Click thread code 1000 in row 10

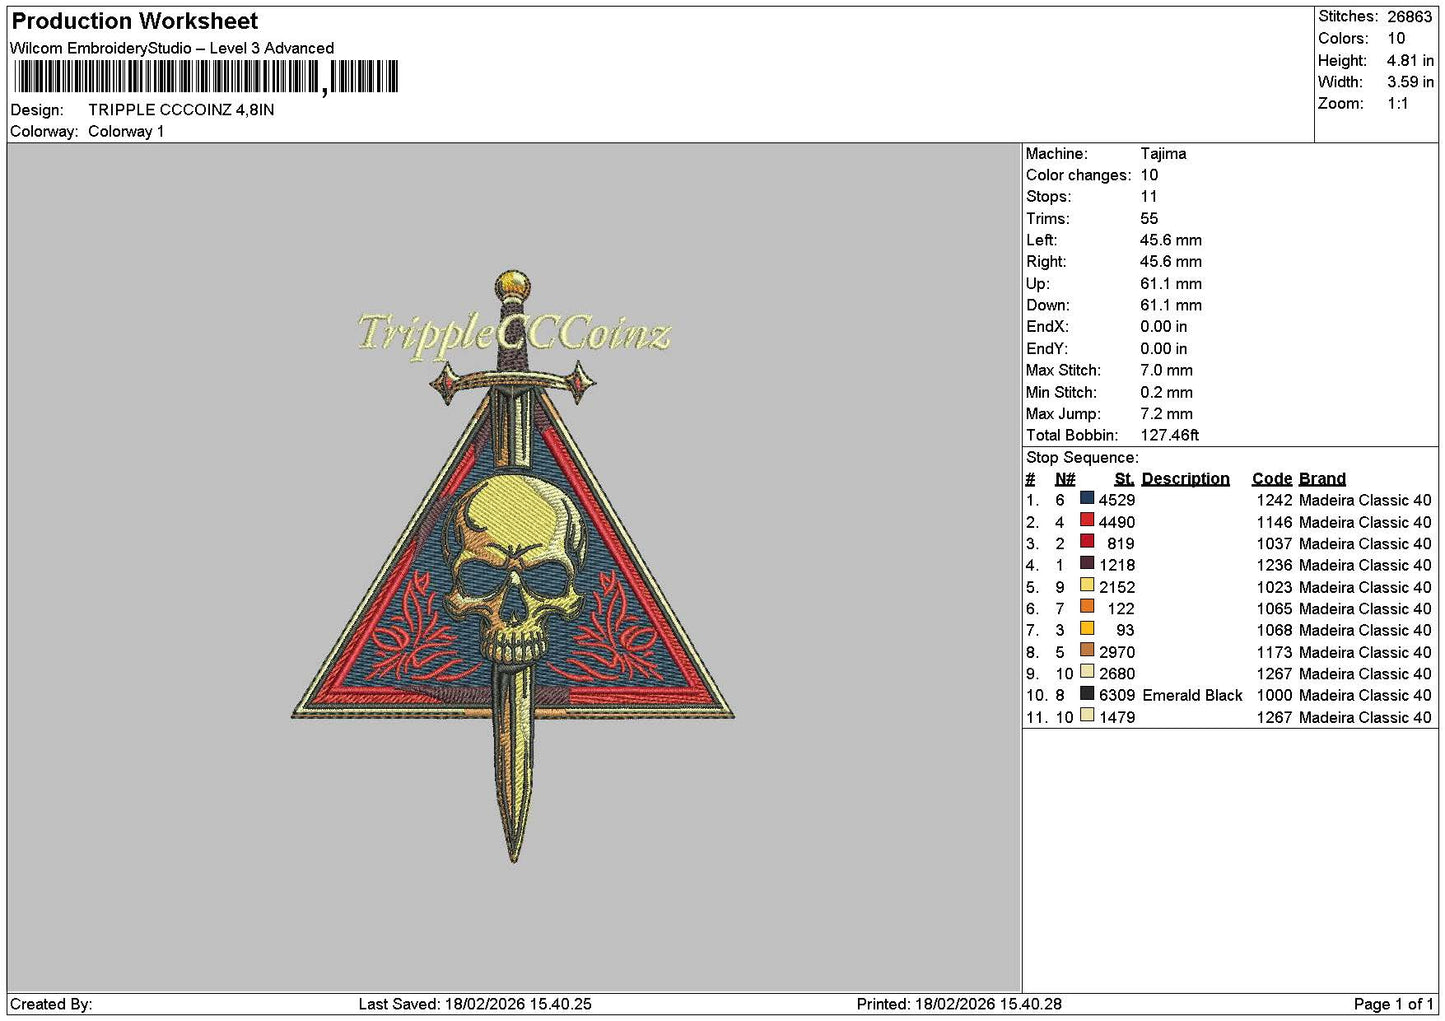(1275, 695)
